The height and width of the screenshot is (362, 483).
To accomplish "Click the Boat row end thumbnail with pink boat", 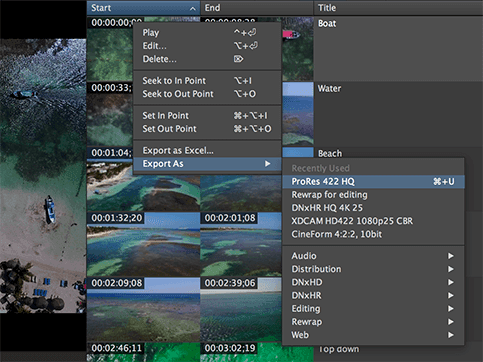I will 298,48.
